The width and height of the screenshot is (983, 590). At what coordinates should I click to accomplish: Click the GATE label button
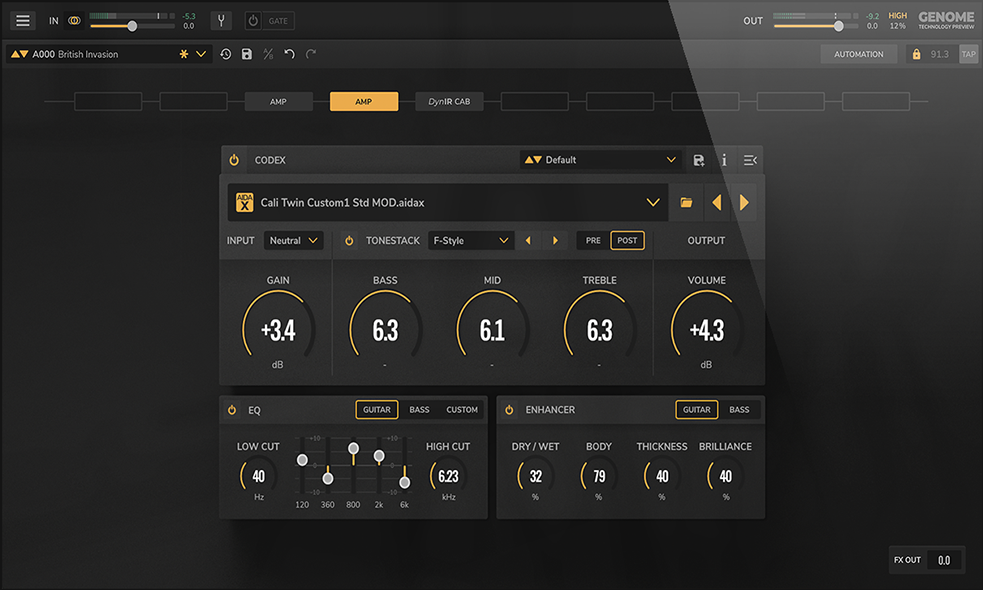tap(278, 21)
